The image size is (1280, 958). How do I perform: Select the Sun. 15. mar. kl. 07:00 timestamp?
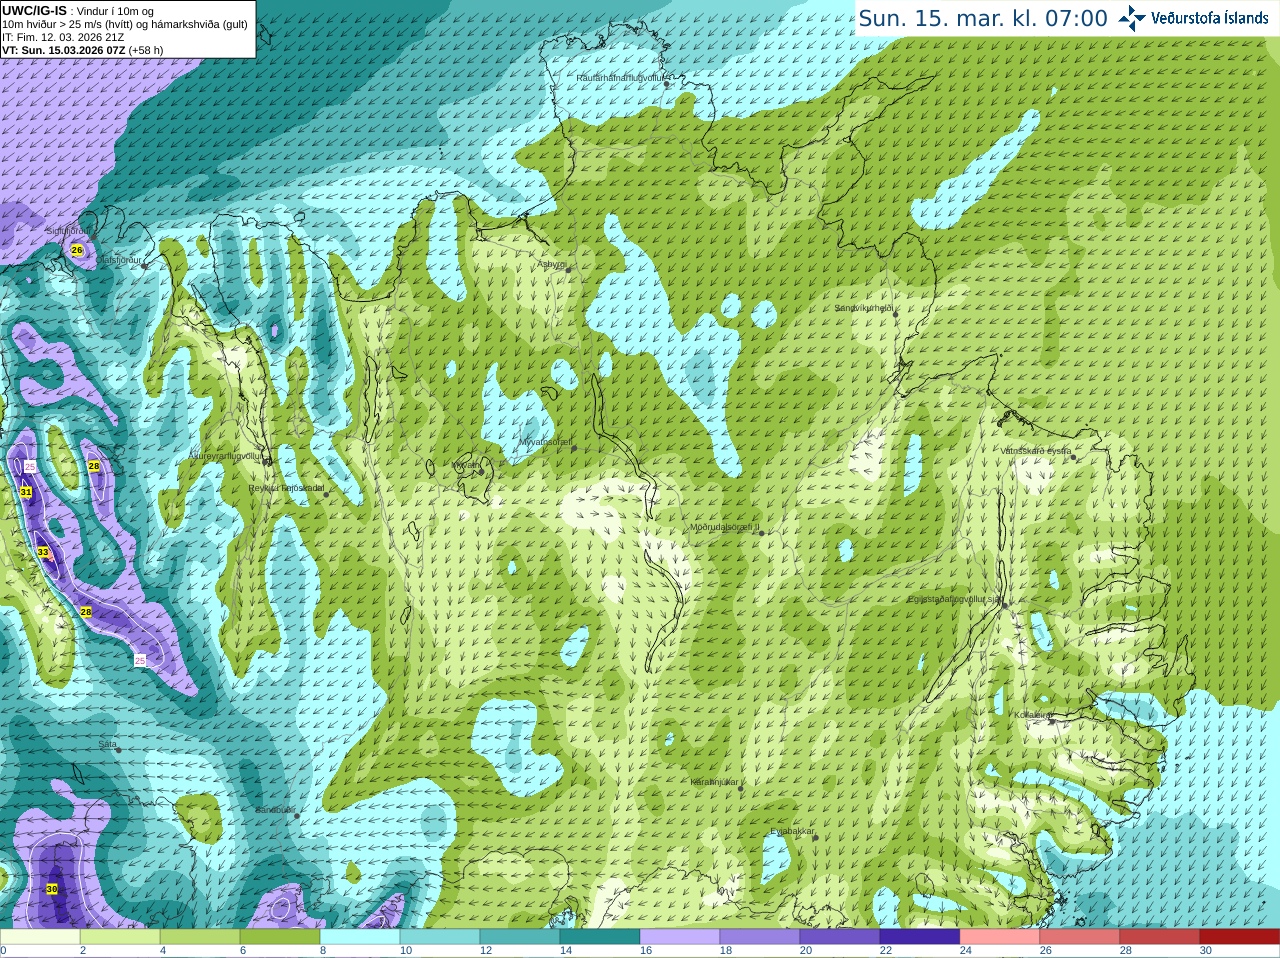point(983,18)
